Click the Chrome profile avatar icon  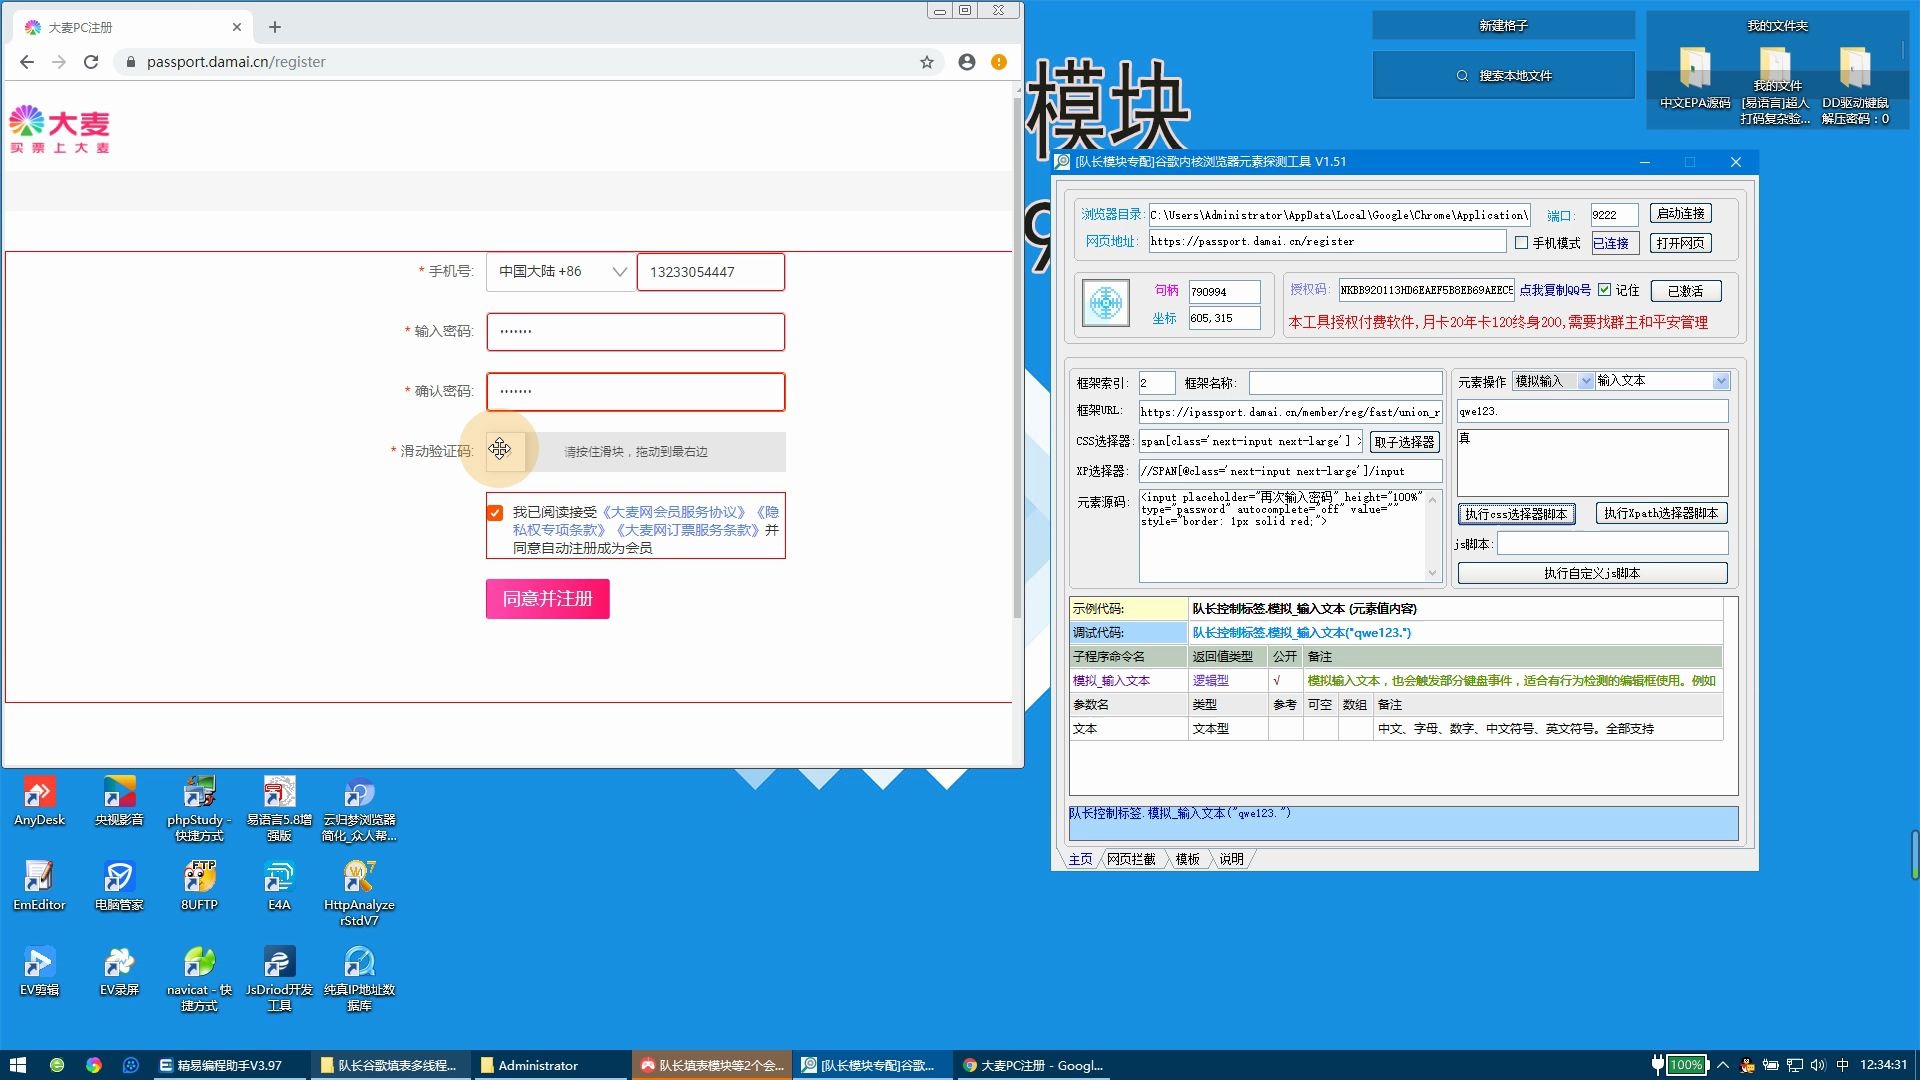(x=966, y=62)
